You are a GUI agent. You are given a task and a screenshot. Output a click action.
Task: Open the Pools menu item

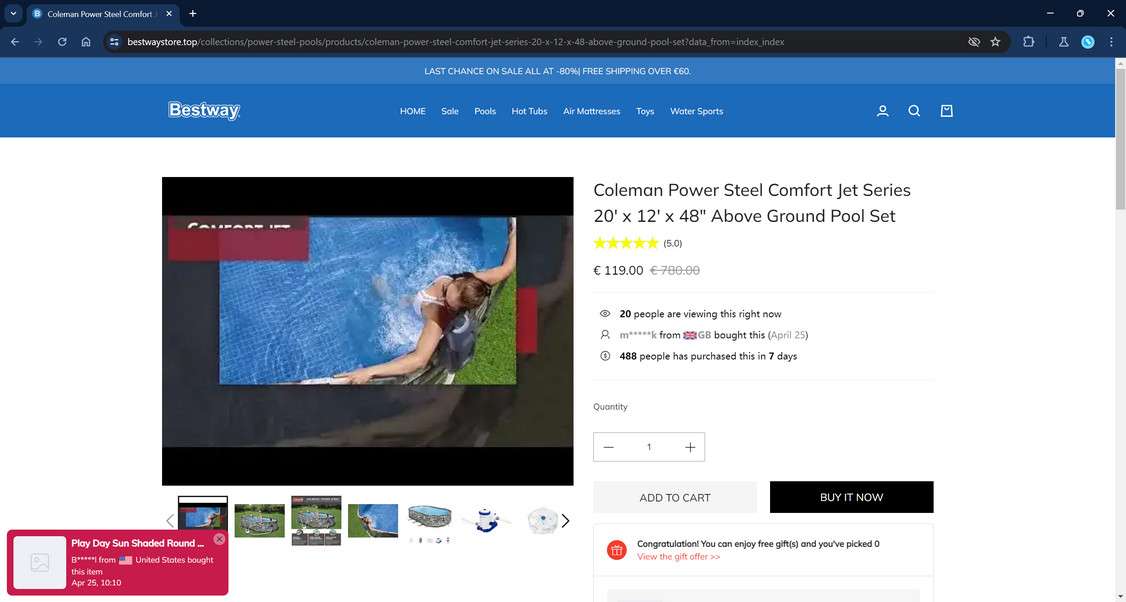[485, 111]
